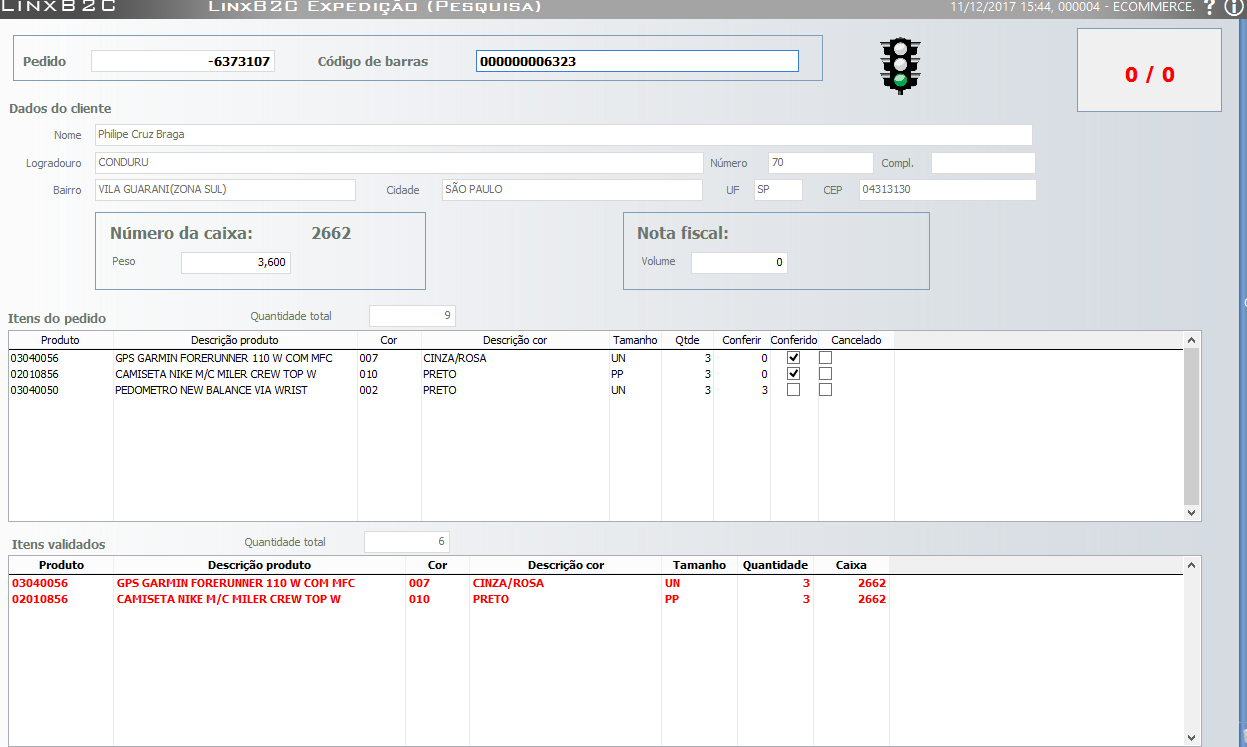Select PEDOMETRO NEW BALANCE VIA WRIST description

click(x=211, y=390)
